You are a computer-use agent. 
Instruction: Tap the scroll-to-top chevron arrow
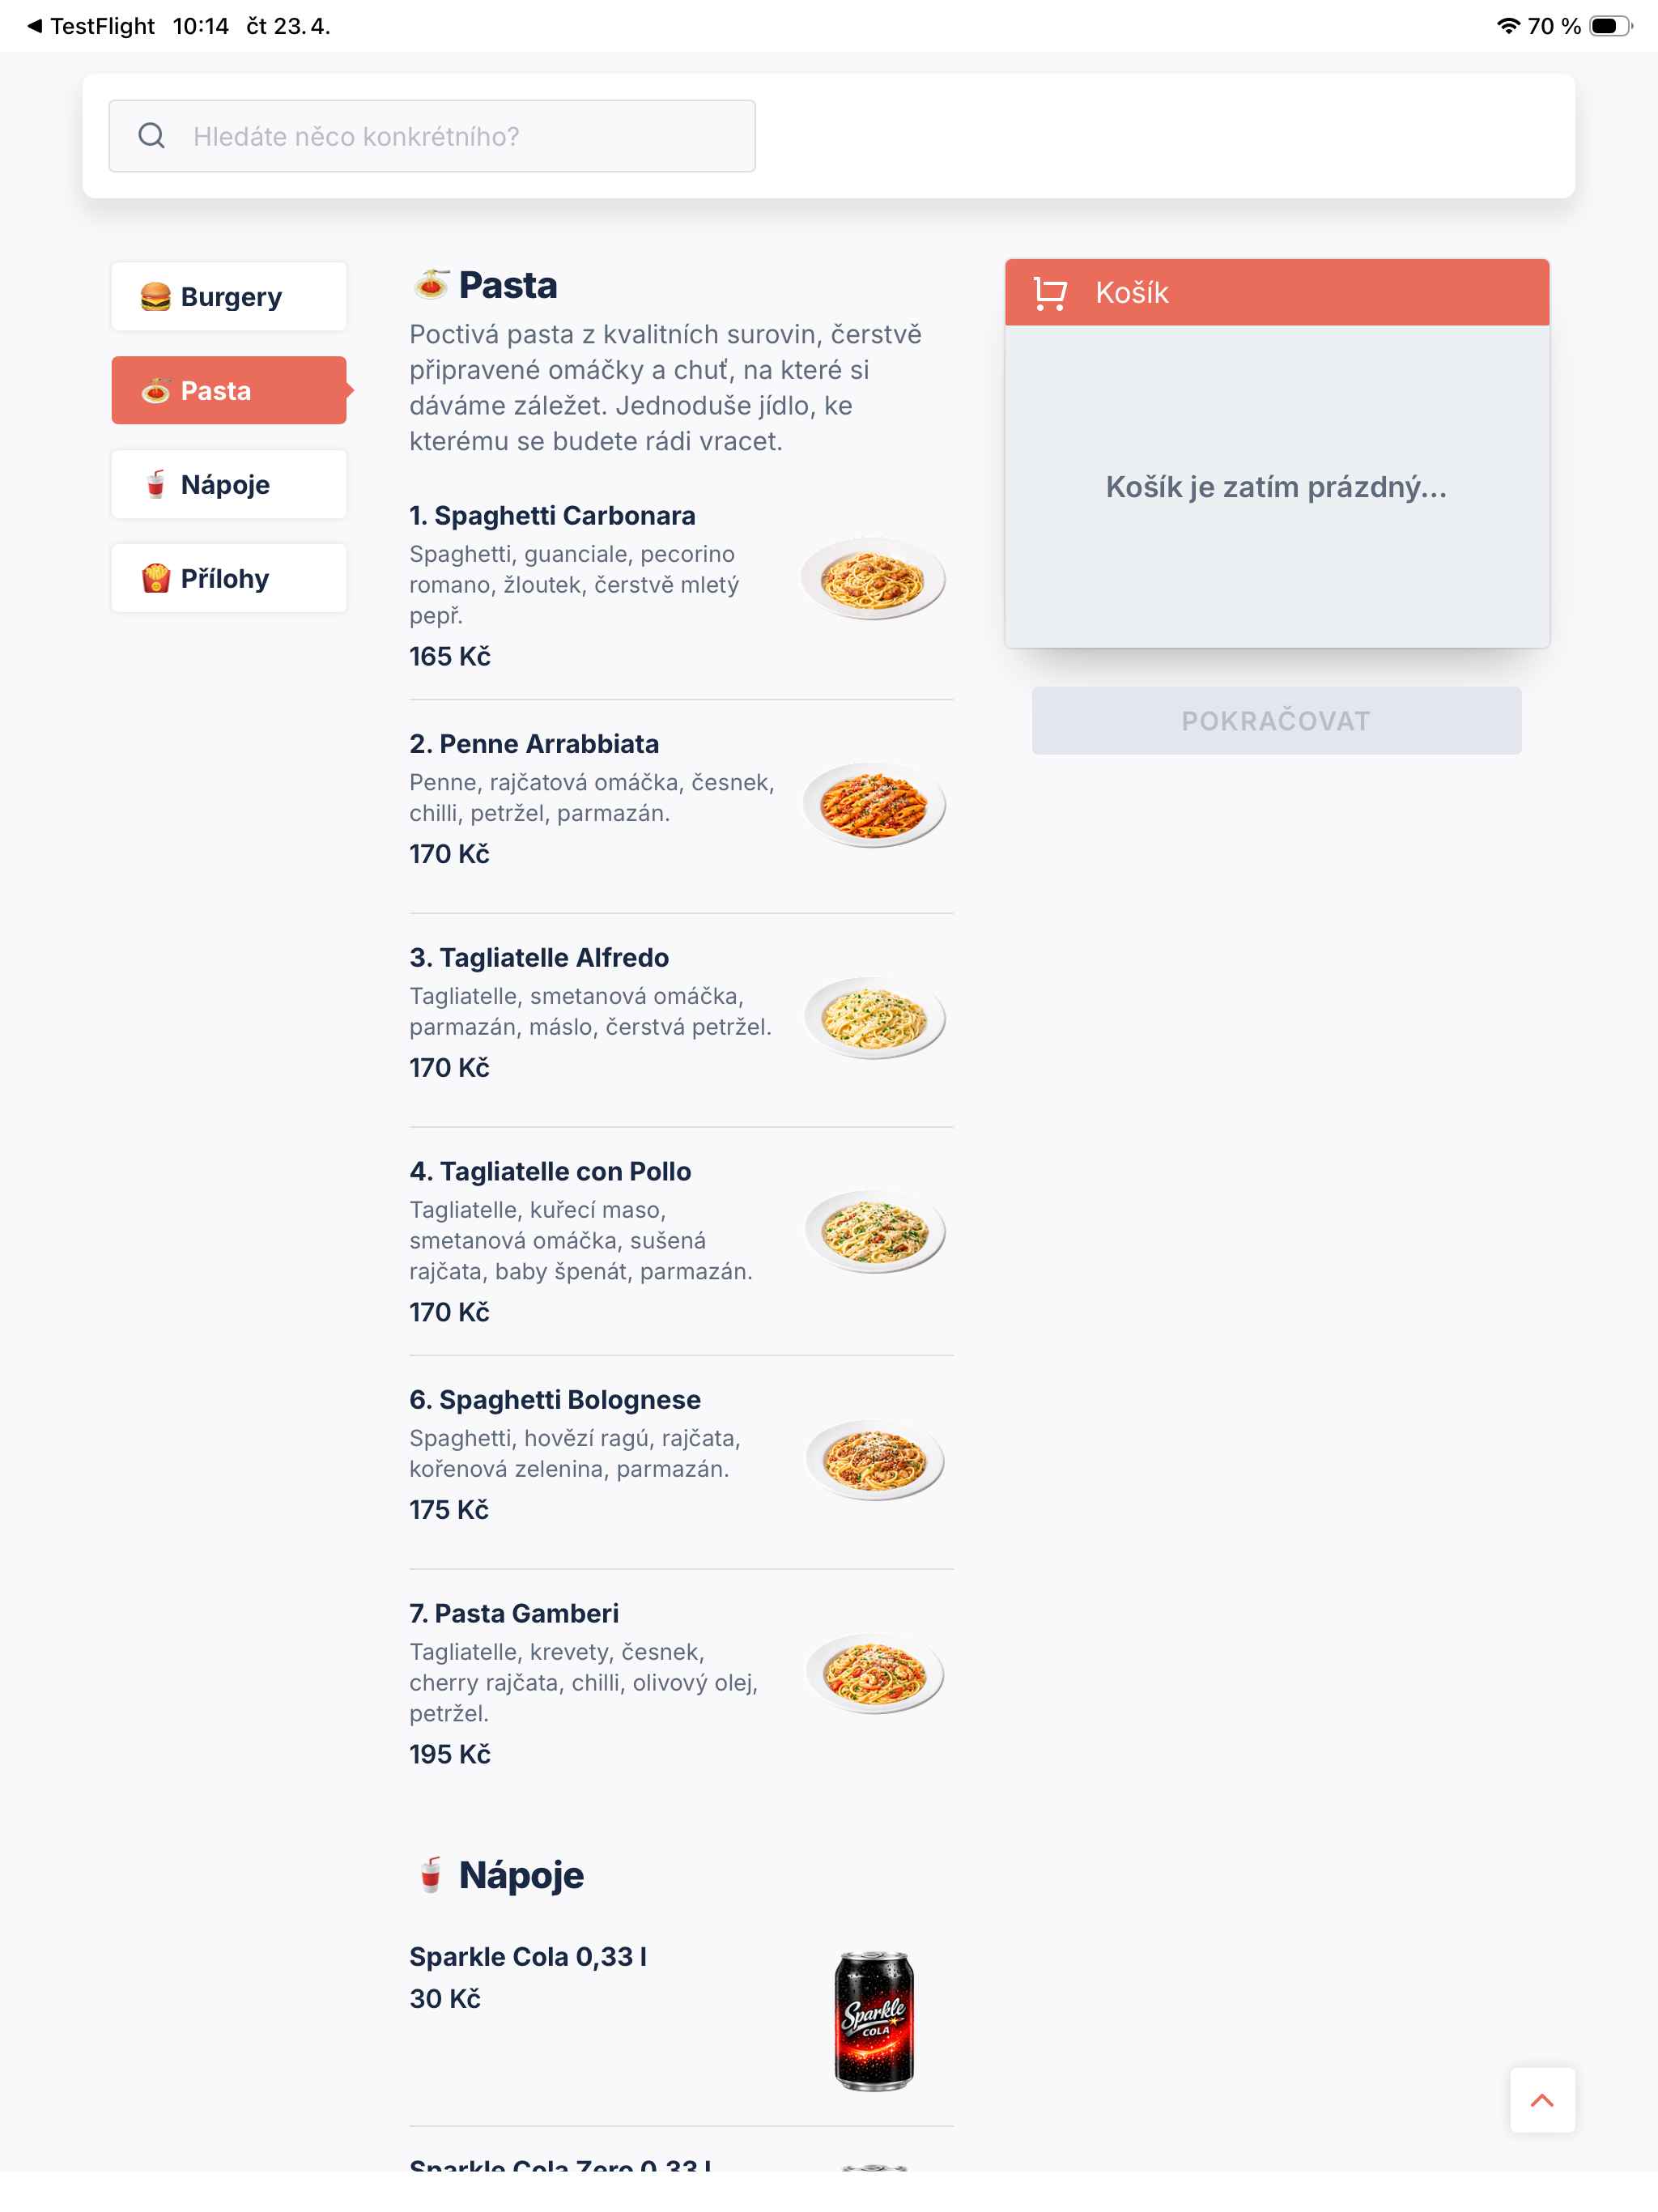(1542, 2100)
